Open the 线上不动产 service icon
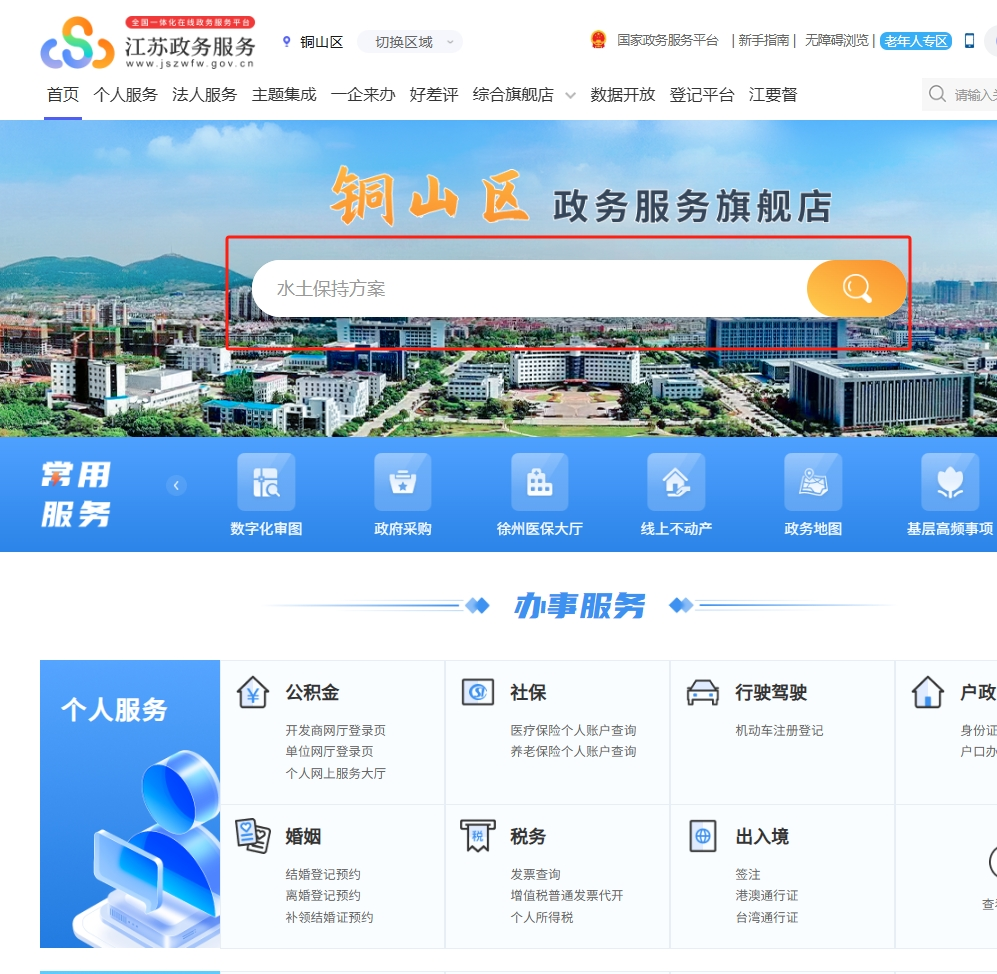997x974 pixels. tap(676, 483)
